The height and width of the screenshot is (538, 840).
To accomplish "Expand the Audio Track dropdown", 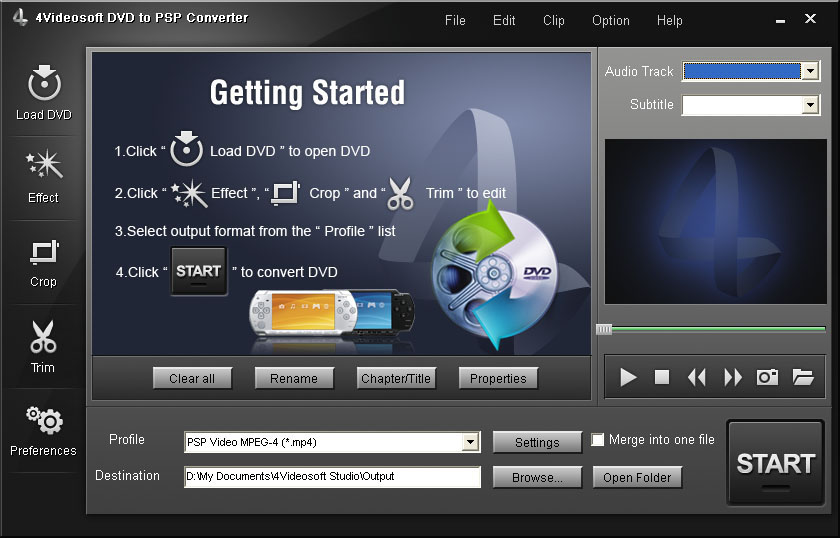I will [x=810, y=71].
